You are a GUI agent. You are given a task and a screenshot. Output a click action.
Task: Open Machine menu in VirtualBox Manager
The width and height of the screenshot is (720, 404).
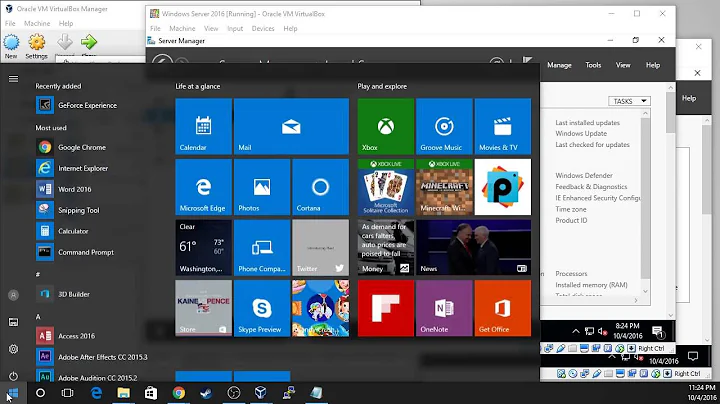click(37, 23)
